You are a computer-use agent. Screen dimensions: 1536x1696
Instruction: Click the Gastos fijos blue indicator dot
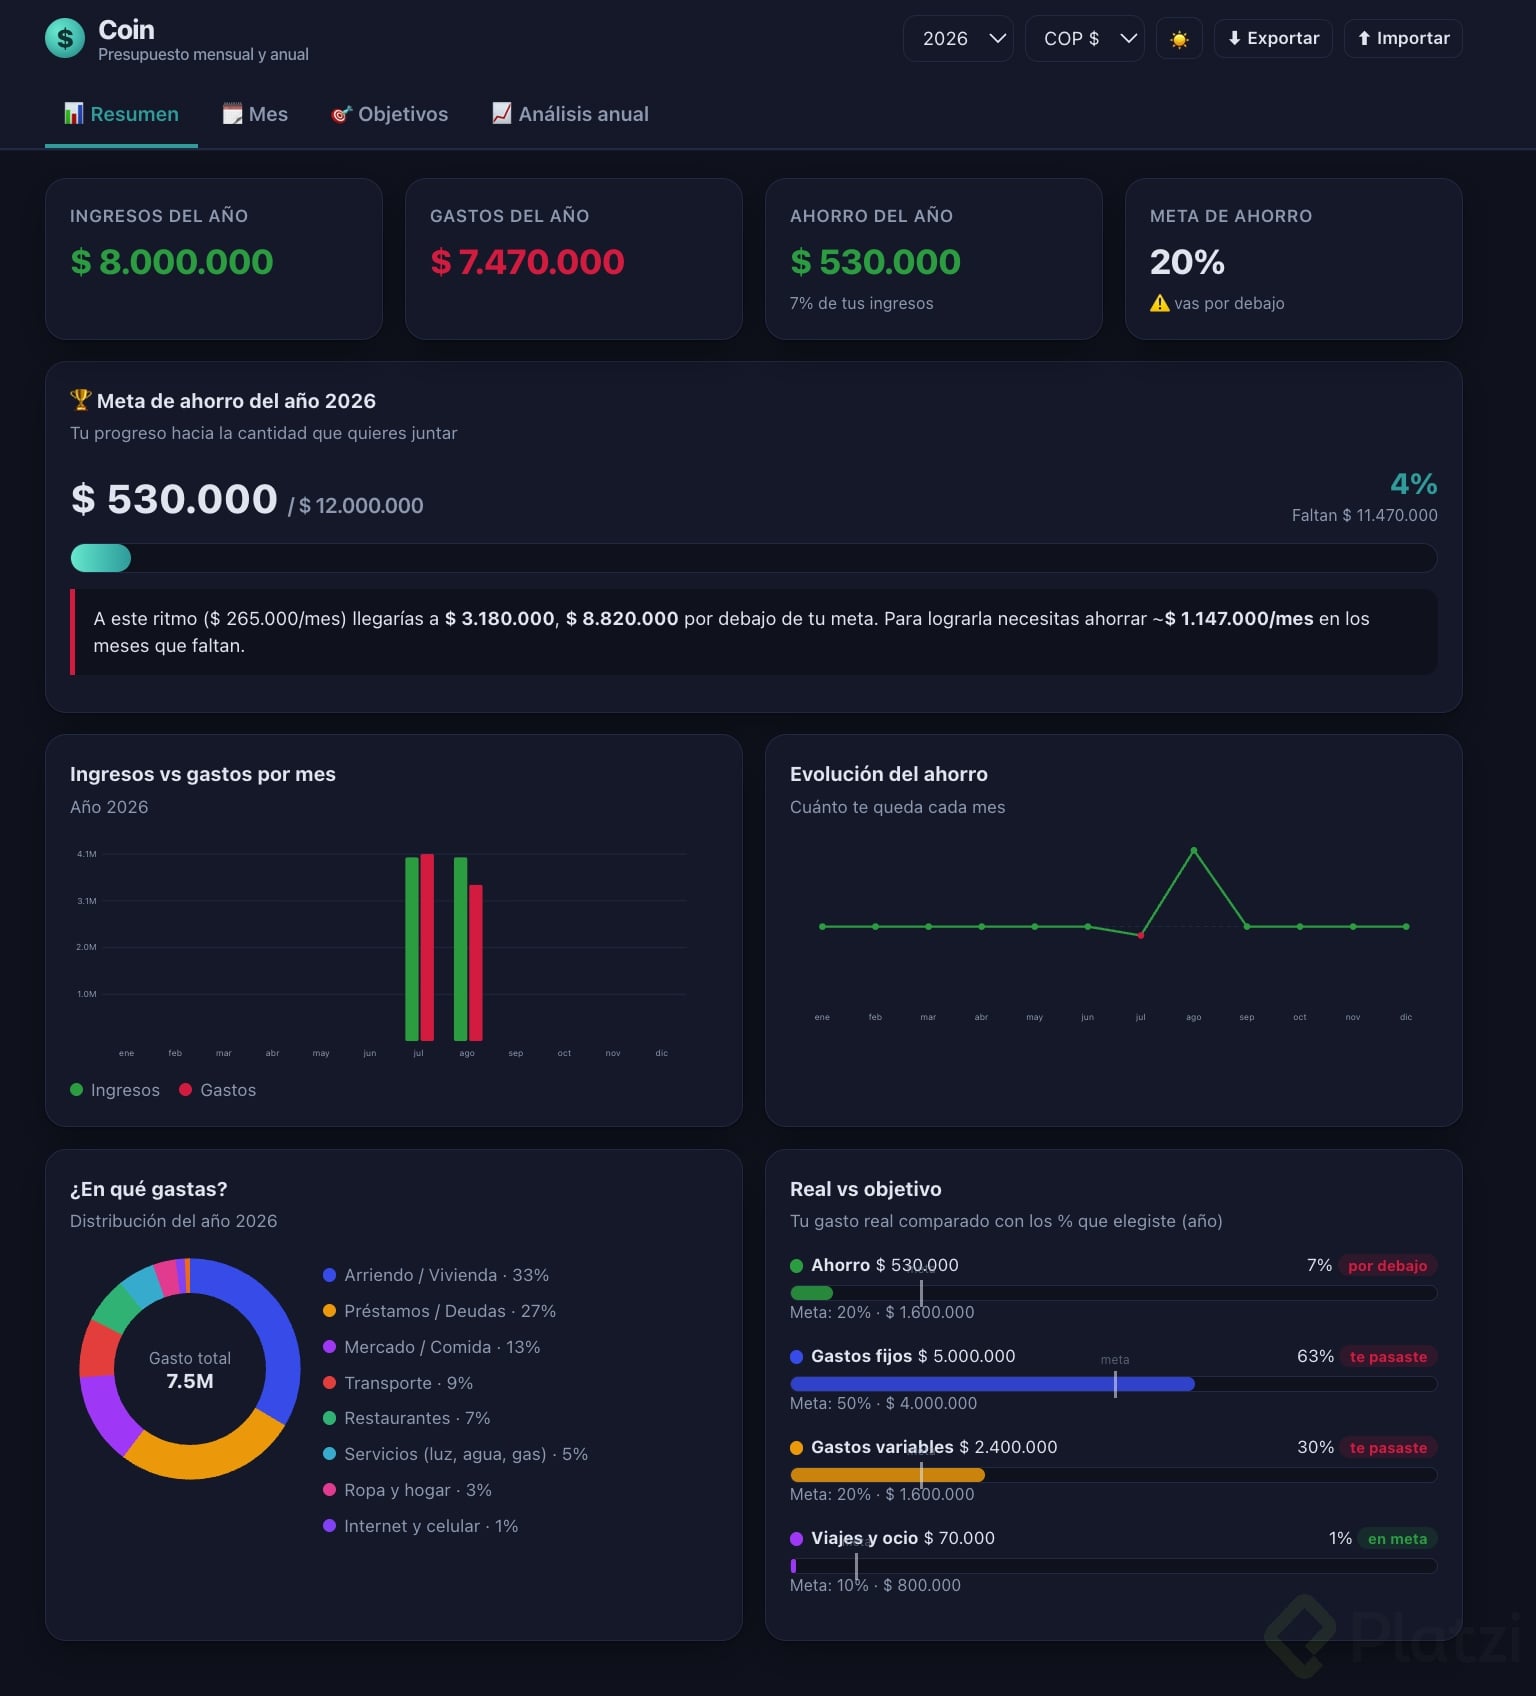[797, 1357]
